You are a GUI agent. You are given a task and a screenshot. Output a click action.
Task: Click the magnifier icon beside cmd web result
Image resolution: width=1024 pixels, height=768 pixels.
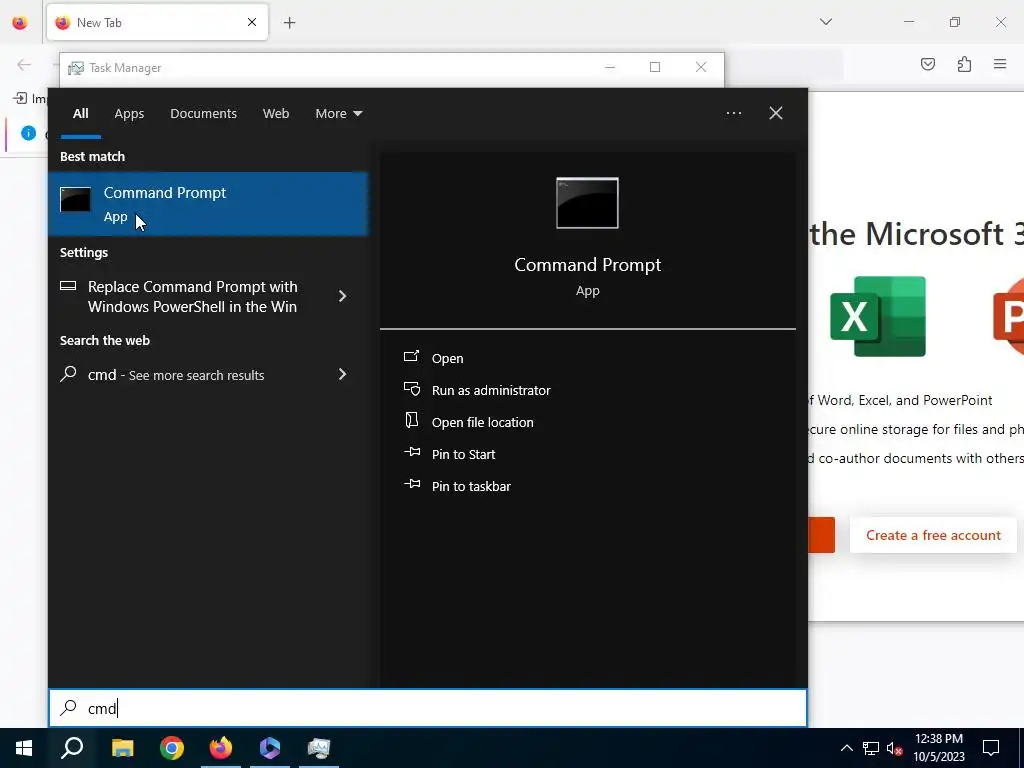[x=69, y=374]
